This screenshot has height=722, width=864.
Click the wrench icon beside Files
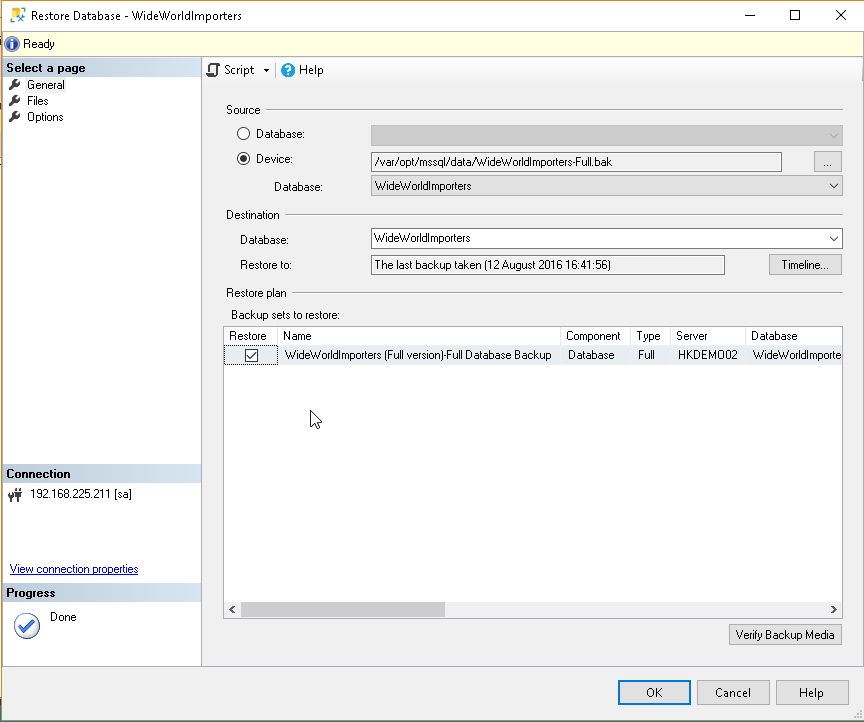(x=15, y=101)
